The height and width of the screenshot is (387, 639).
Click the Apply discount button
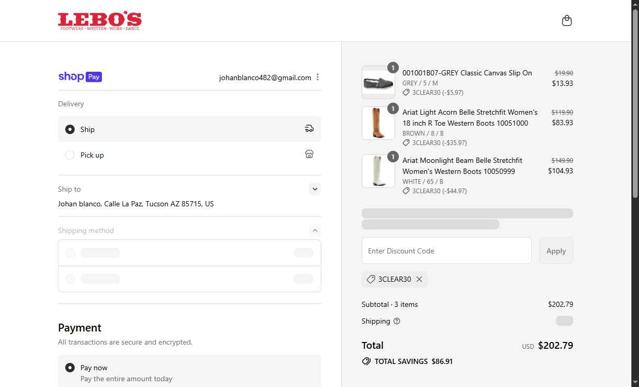coord(556,251)
